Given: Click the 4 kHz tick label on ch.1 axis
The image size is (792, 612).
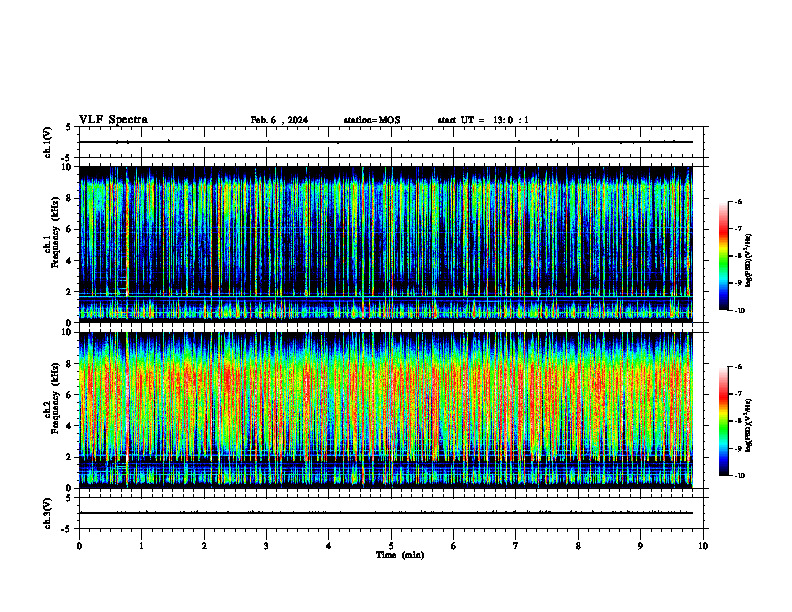Looking at the screenshot, I should point(70,261).
